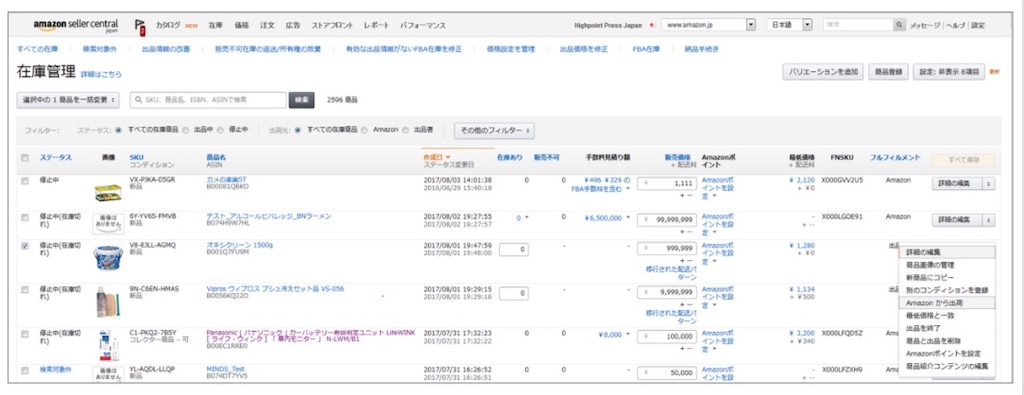Tick the select-all checkbox in table header
Screen dimensions: 1024x395
coord(25,158)
